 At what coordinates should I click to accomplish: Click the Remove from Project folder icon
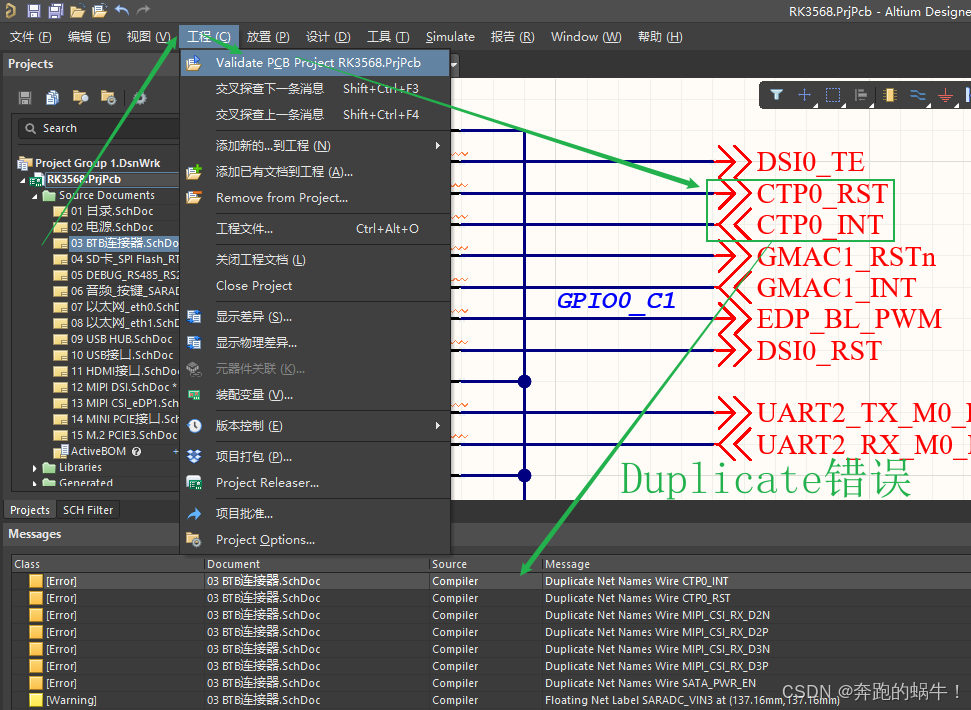pos(194,198)
